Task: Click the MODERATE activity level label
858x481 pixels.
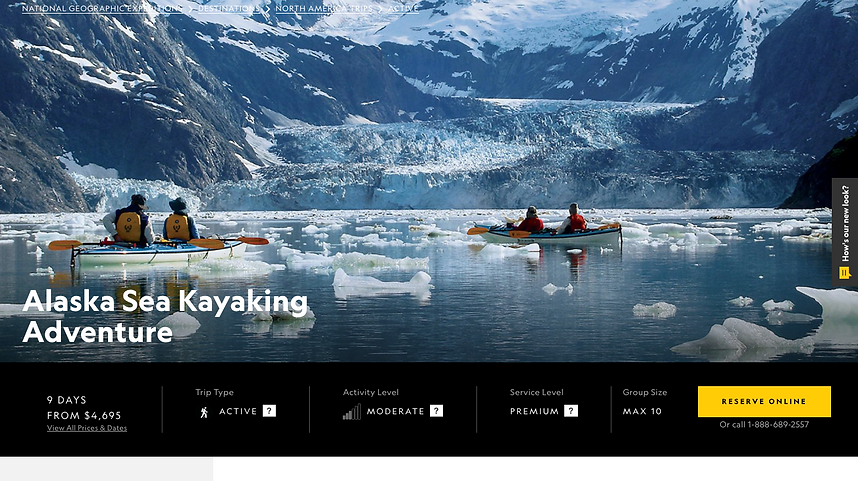Action: tap(396, 411)
